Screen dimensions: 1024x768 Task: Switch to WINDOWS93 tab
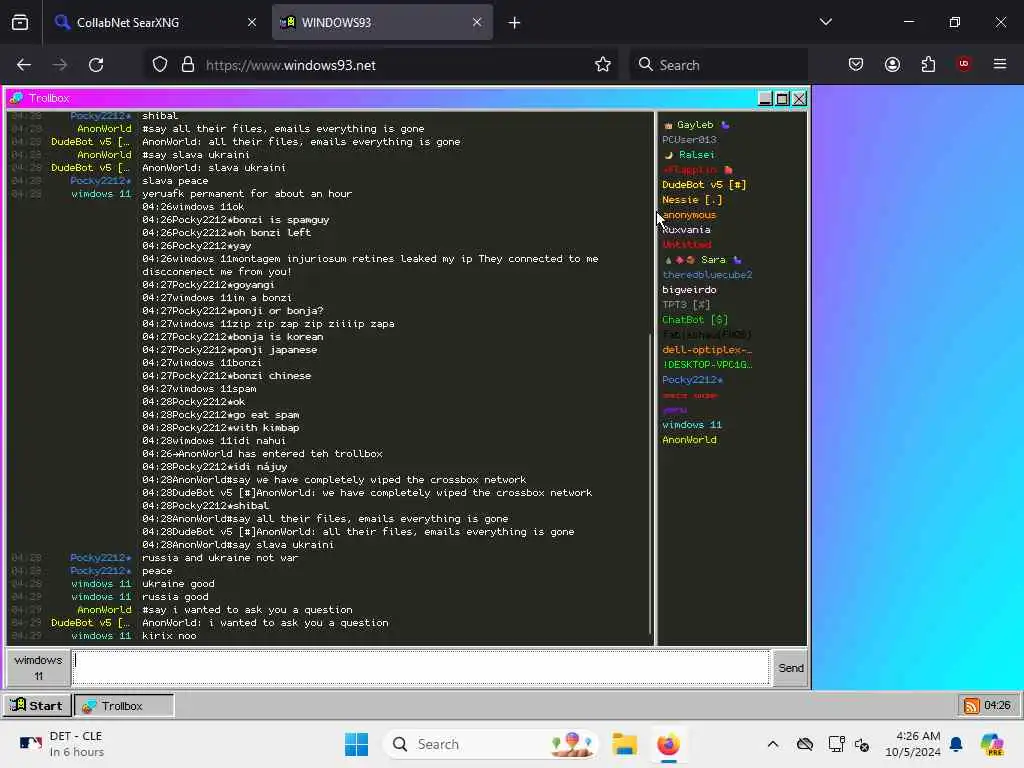point(382,22)
